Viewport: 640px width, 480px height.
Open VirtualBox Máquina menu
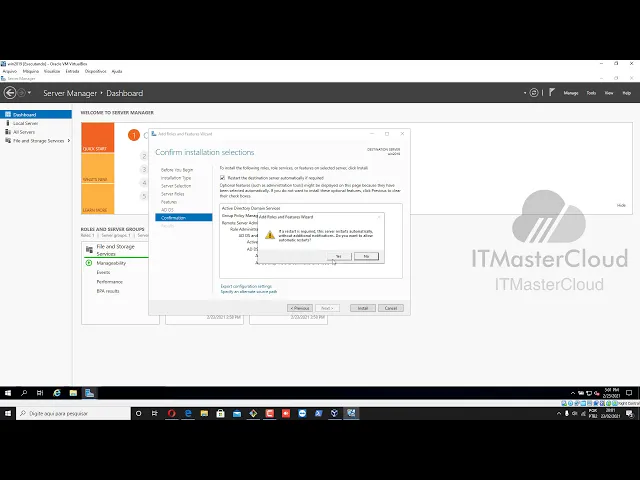click(31, 71)
